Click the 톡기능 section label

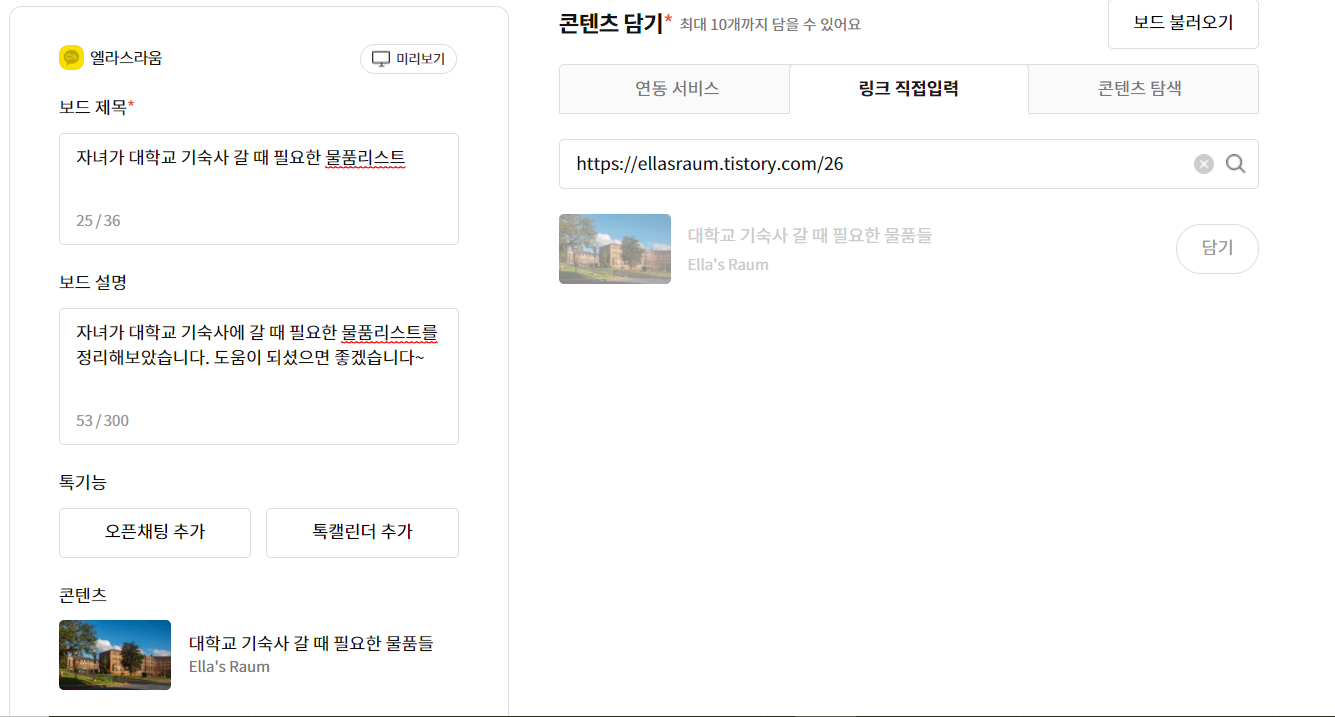point(83,482)
